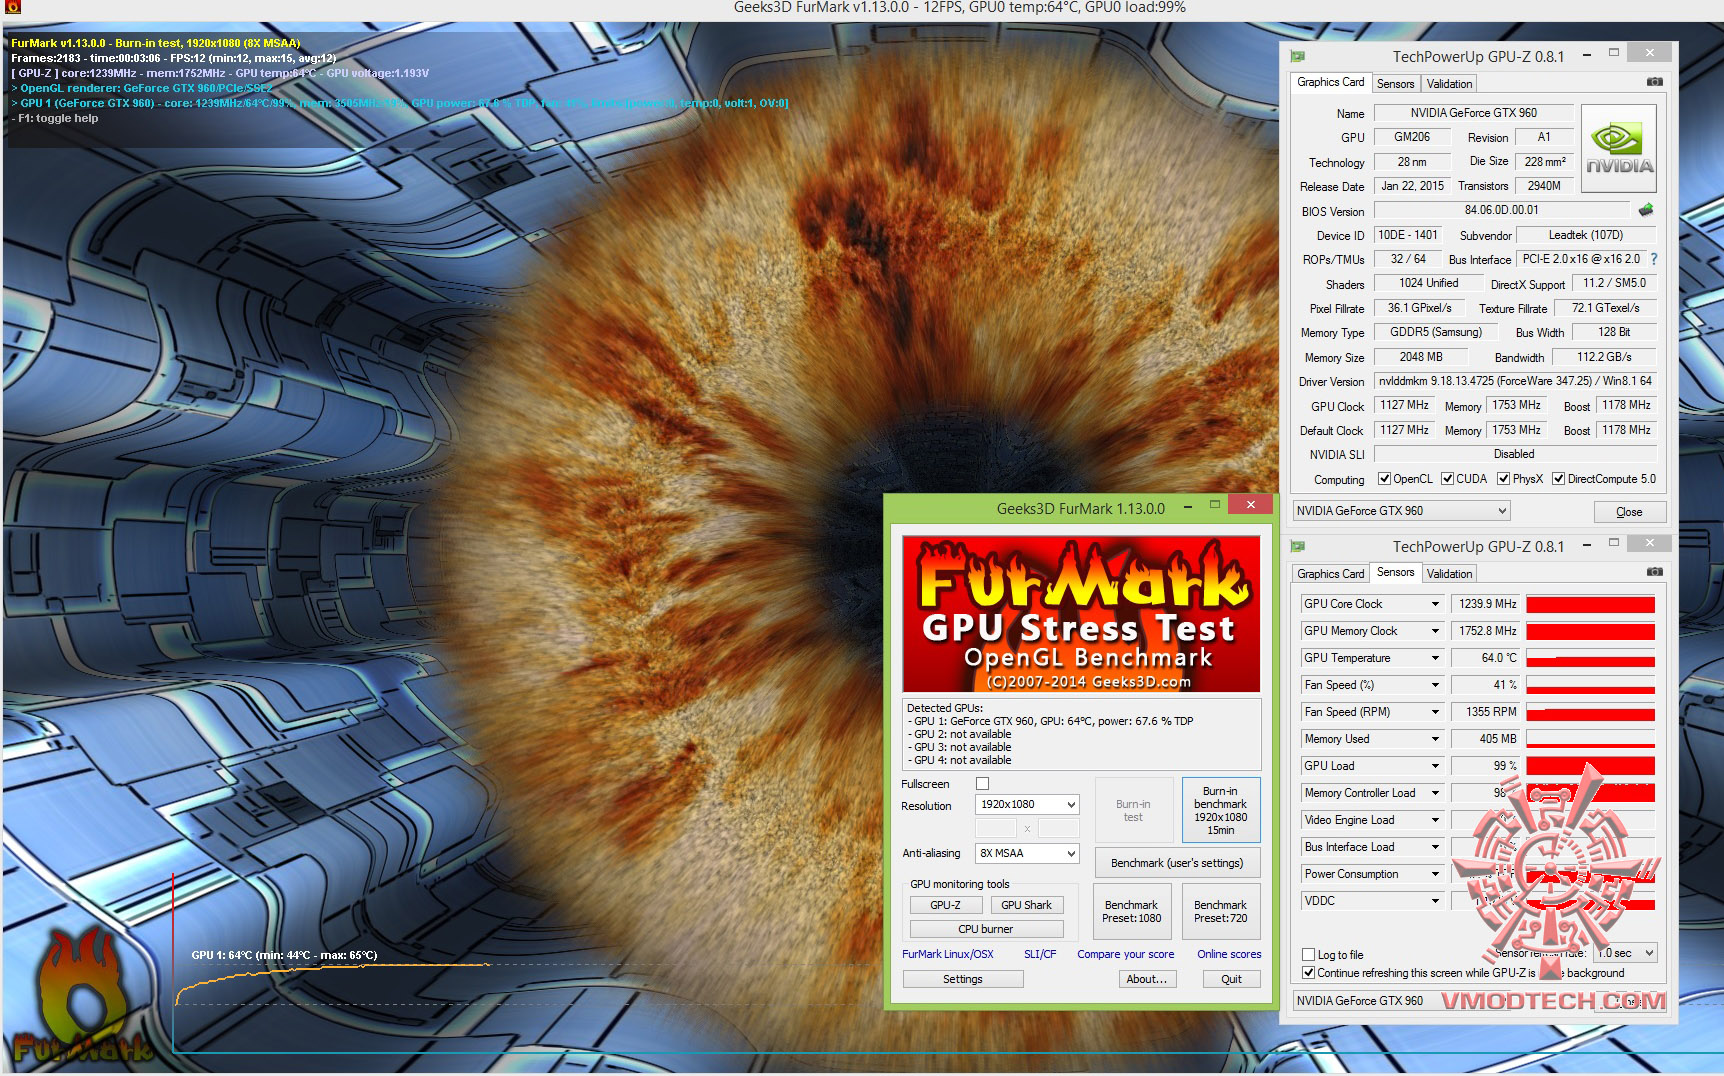Viewport: 1724px width, 1076px height.
Task: Expand the Fan Speed (RPM) sensor dropdown
Action: pyautogui.click(x=1435, y=712)
